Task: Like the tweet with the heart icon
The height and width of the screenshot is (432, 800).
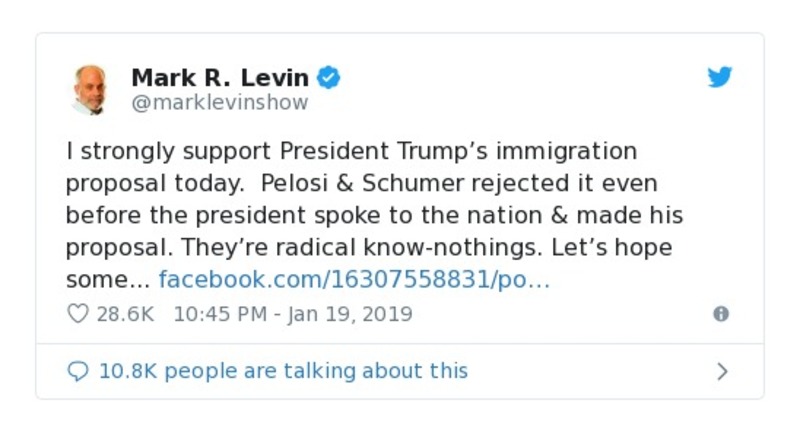Action: [x=77, y=314]
